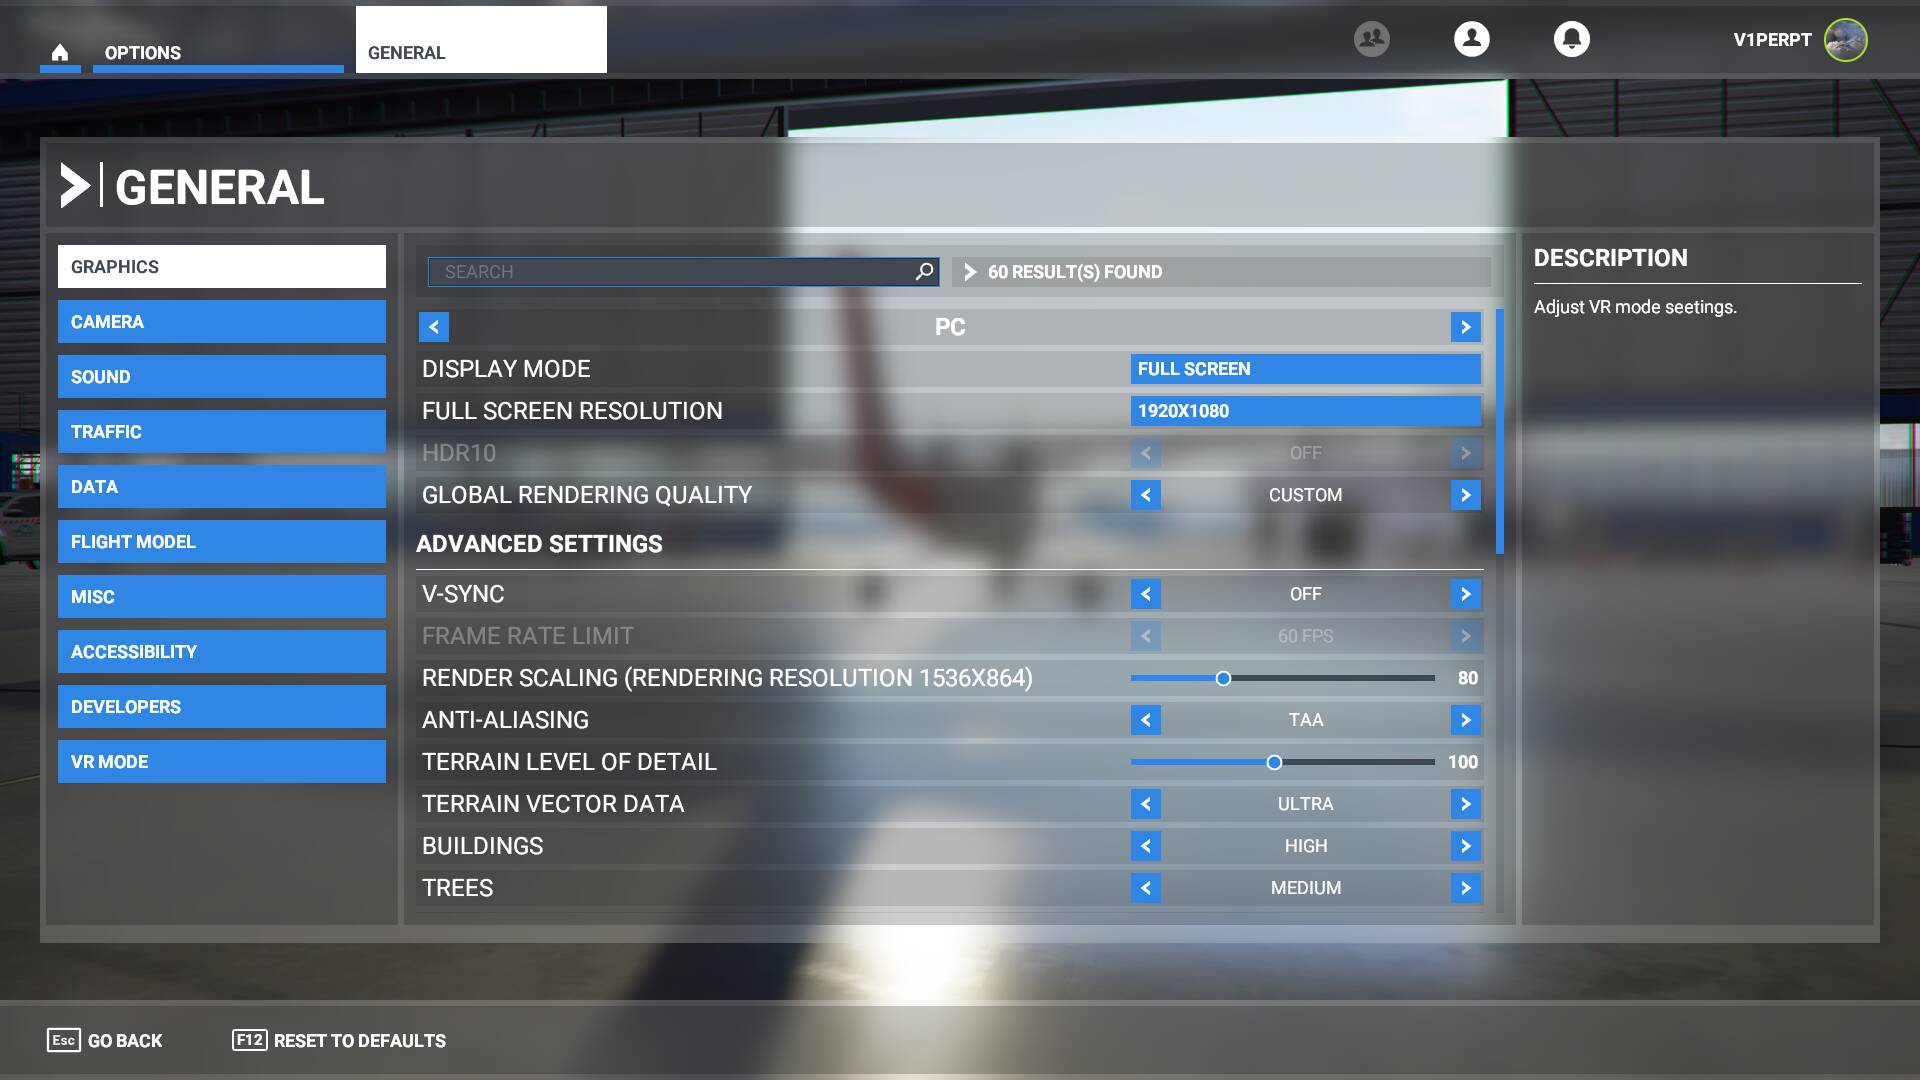Click the search magnifier icon

tap(924, 271)
